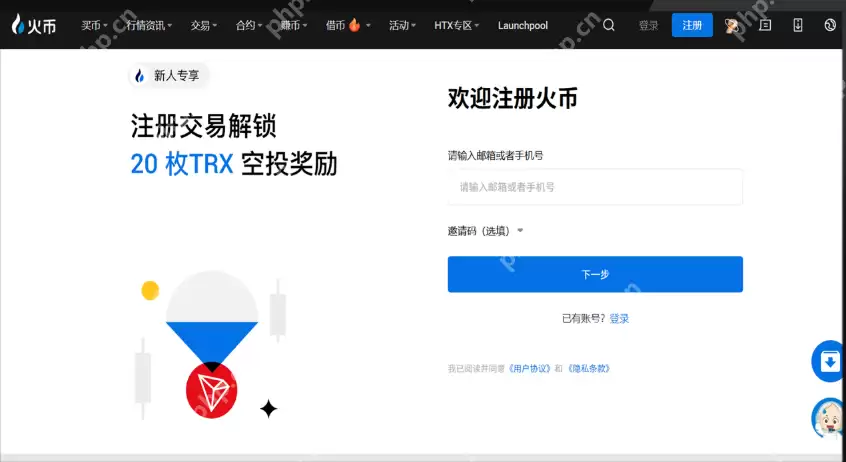Screen dimensions: 846x462
Task: Expand the 邀请码（选填）field
Action: point(486,231)
